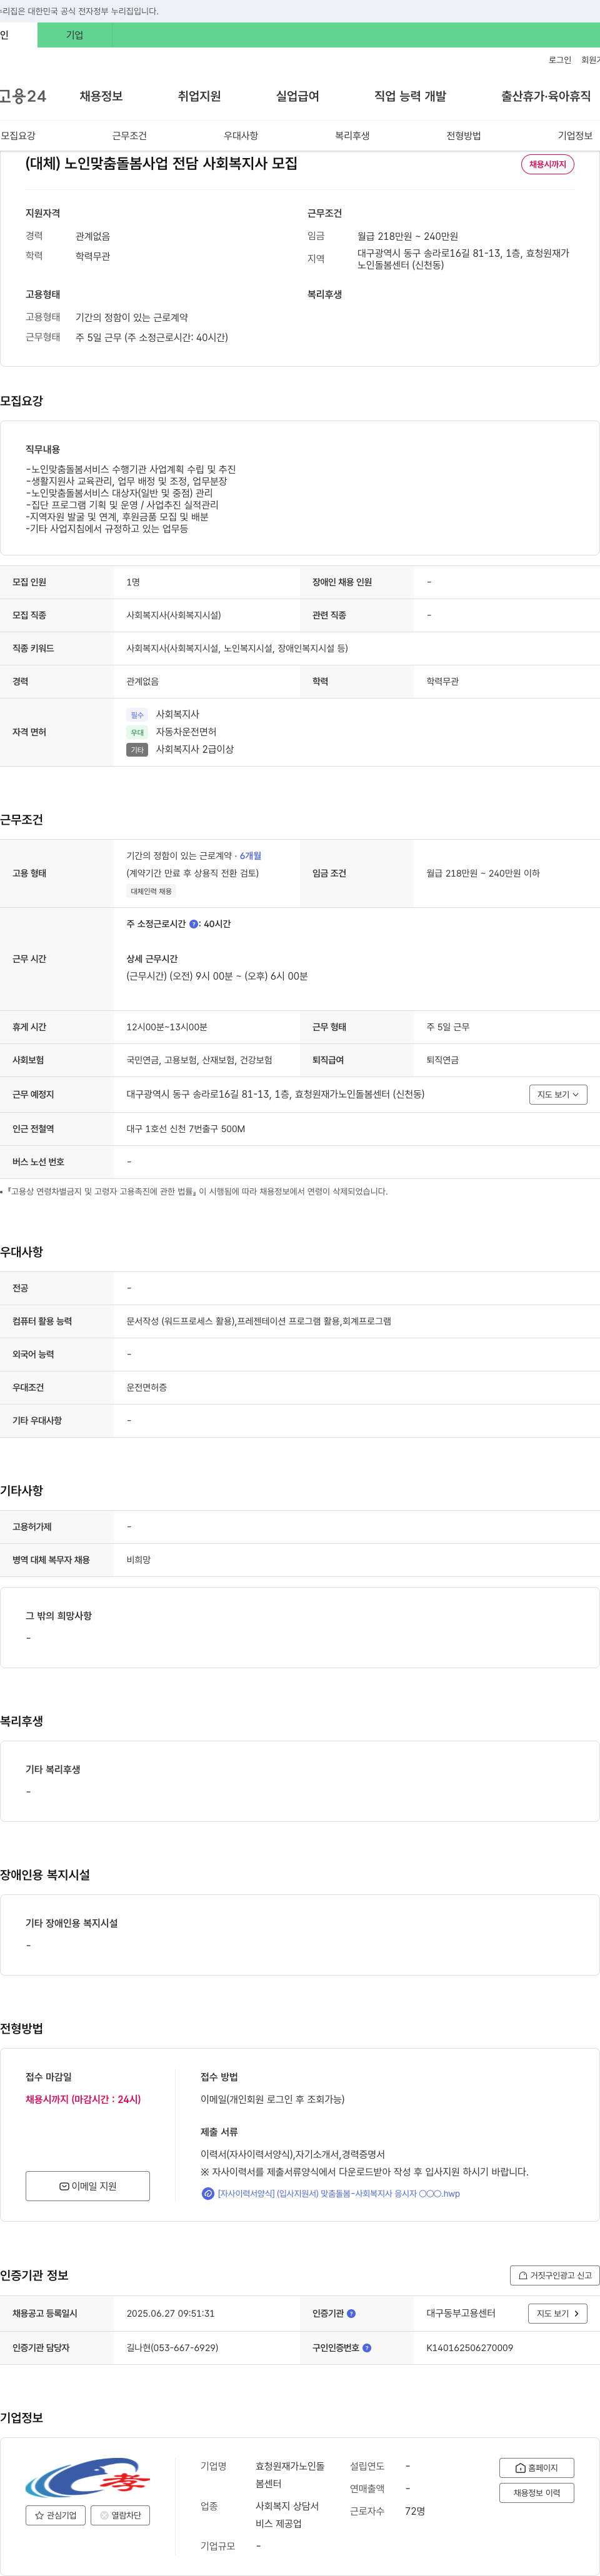The height and width of the screenshot is (2576, 600).
Task: Click 12시00분~13시00분 break time value
Action: coord(166,1027)
